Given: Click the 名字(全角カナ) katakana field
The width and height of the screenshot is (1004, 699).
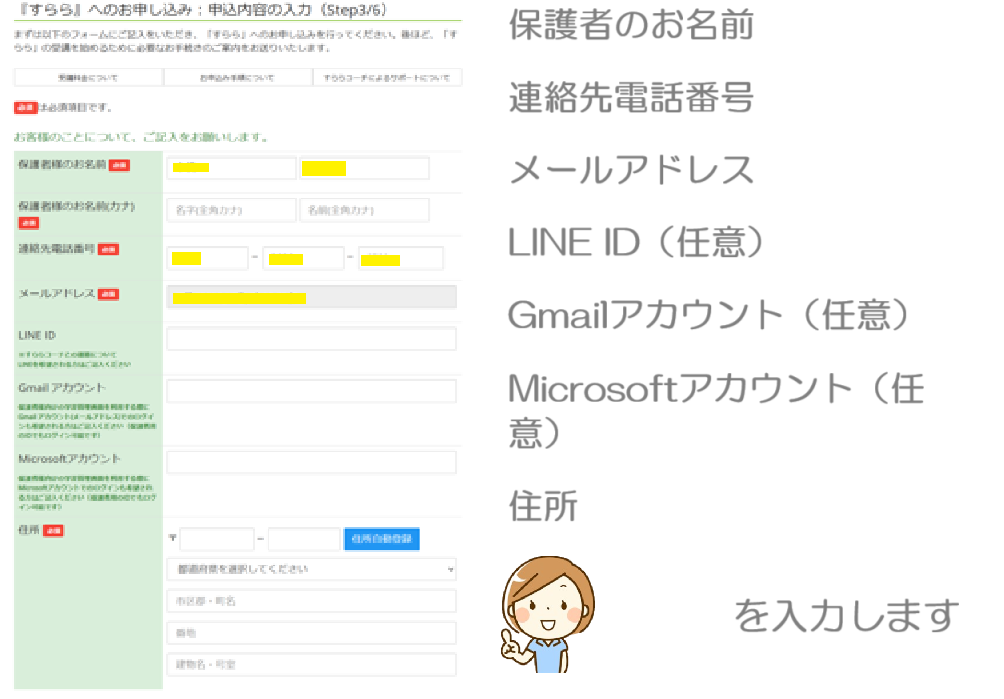Looking at the screenshot, I should tap(231, 210).
